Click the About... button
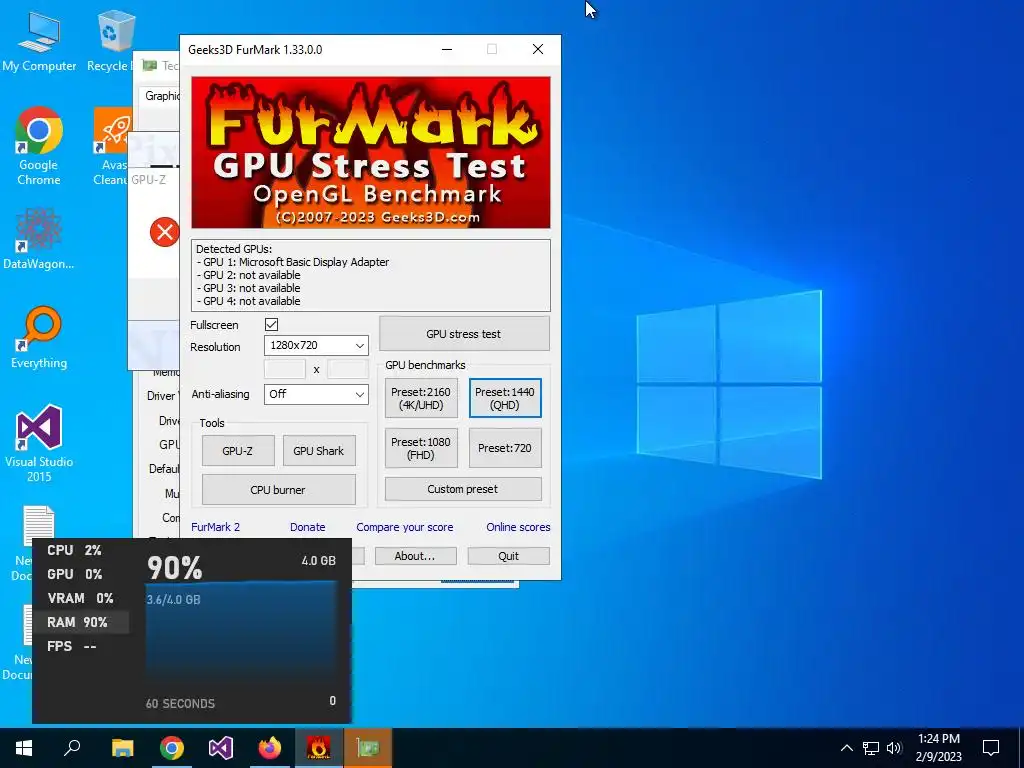This screenshot has height=768, width=1024. tap(415, 556)
